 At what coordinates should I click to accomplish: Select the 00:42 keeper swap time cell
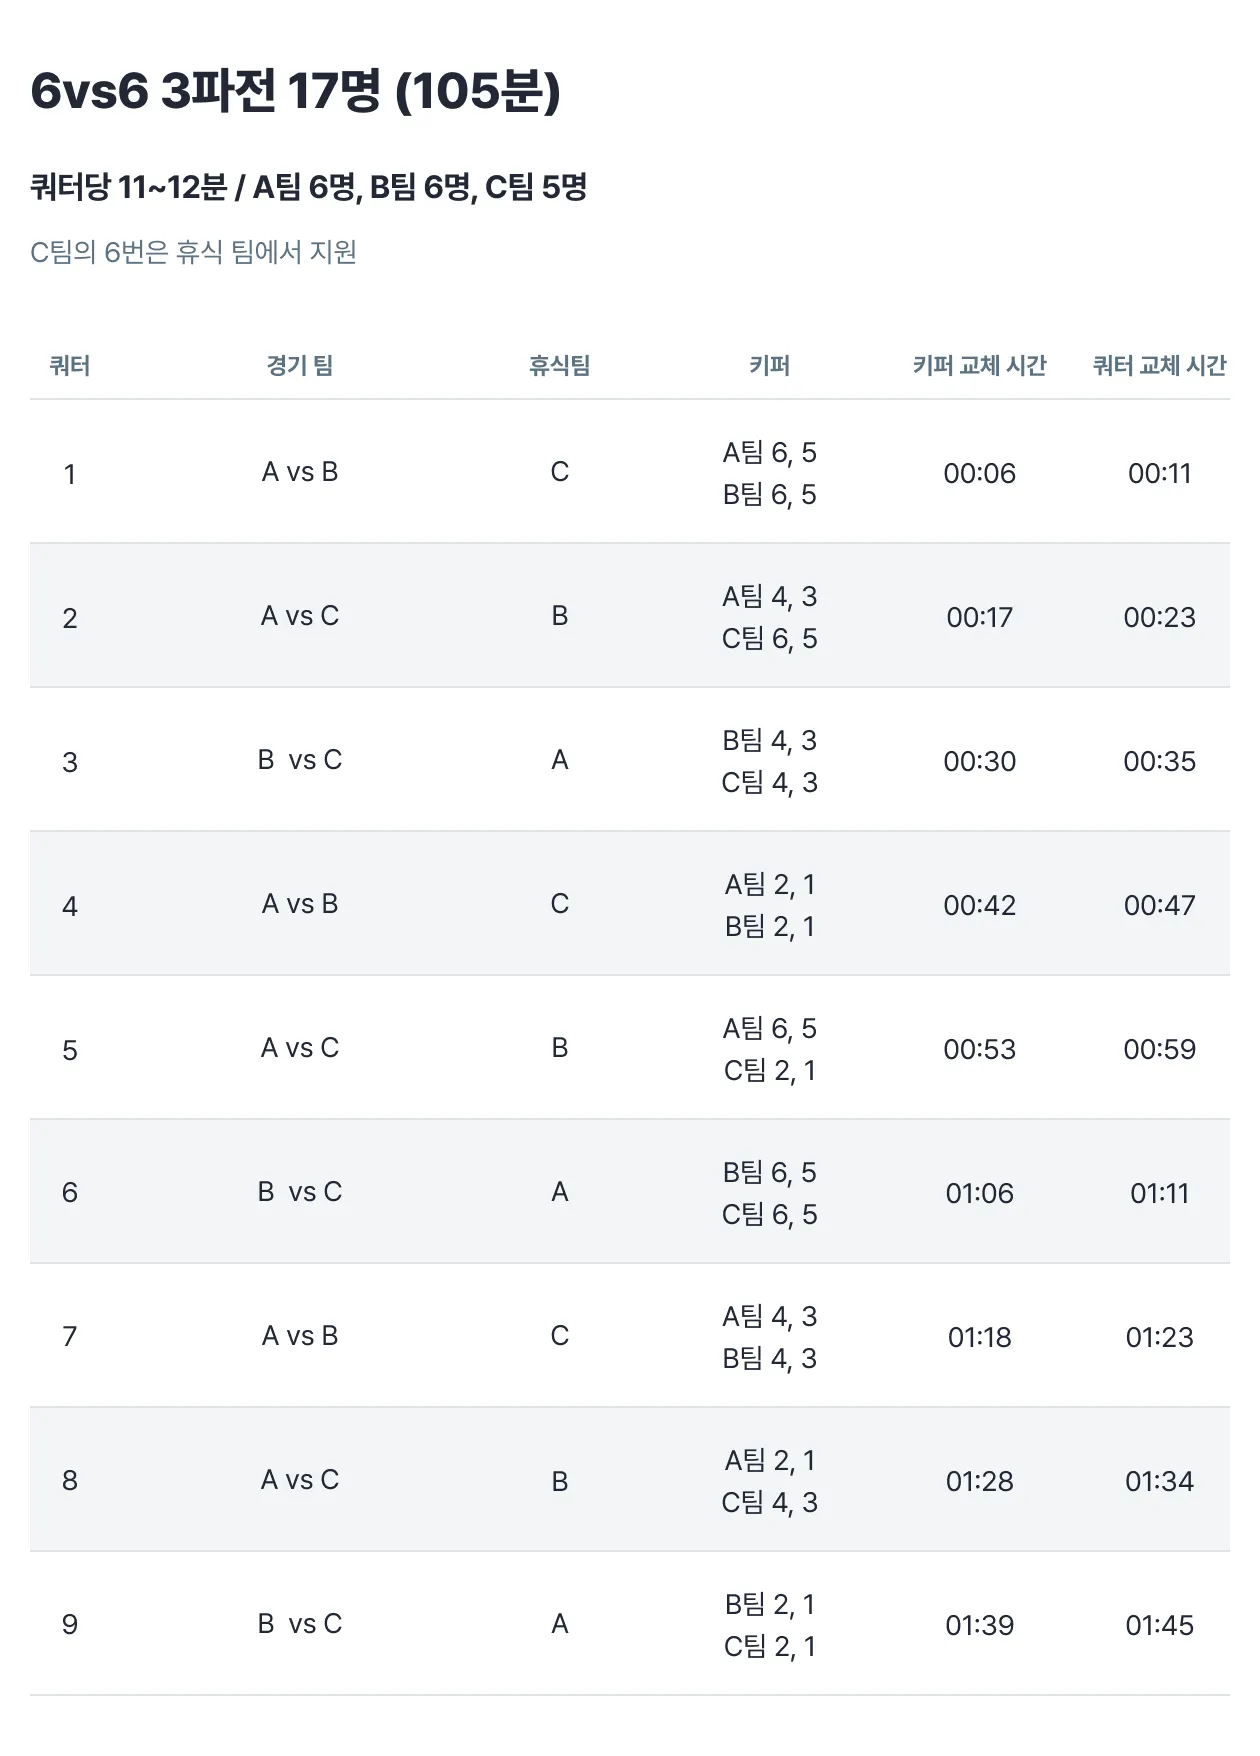980,905
